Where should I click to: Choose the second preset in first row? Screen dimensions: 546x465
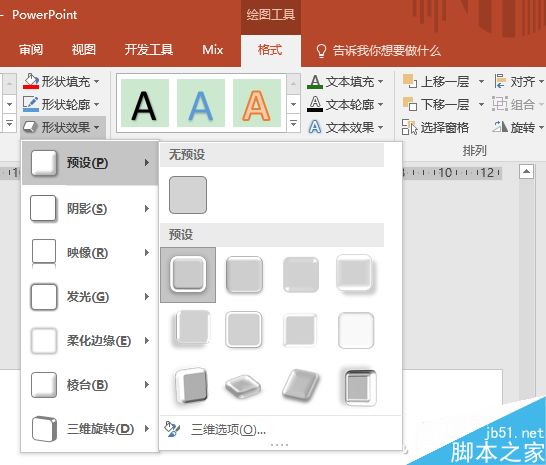pyautogui.click(x=244, y=275)
